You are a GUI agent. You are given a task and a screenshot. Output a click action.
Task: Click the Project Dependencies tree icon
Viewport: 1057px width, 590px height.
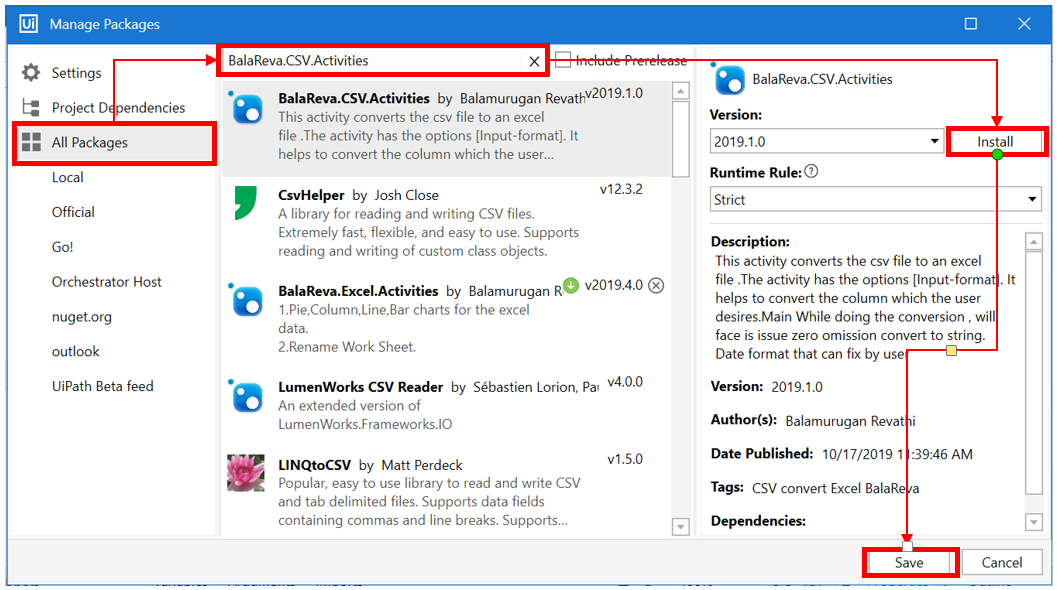[31, 107]
